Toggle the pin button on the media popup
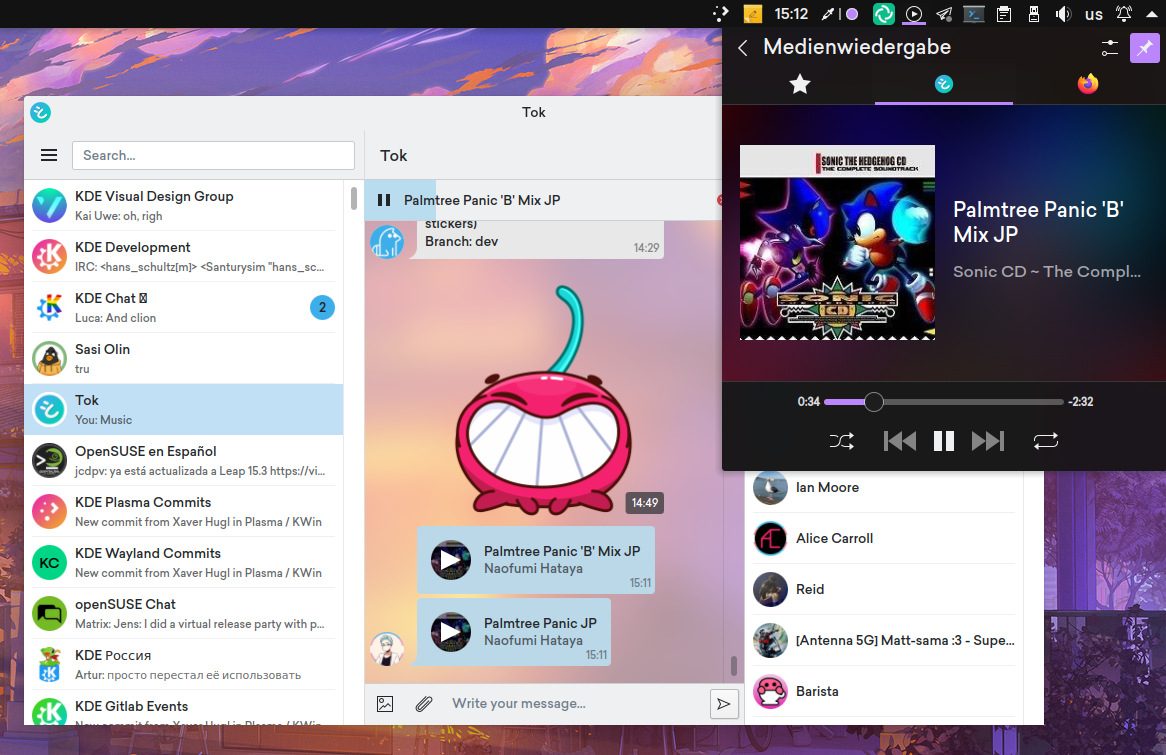The width and height of the screenshot is (1166, 755). (1144, 48)
